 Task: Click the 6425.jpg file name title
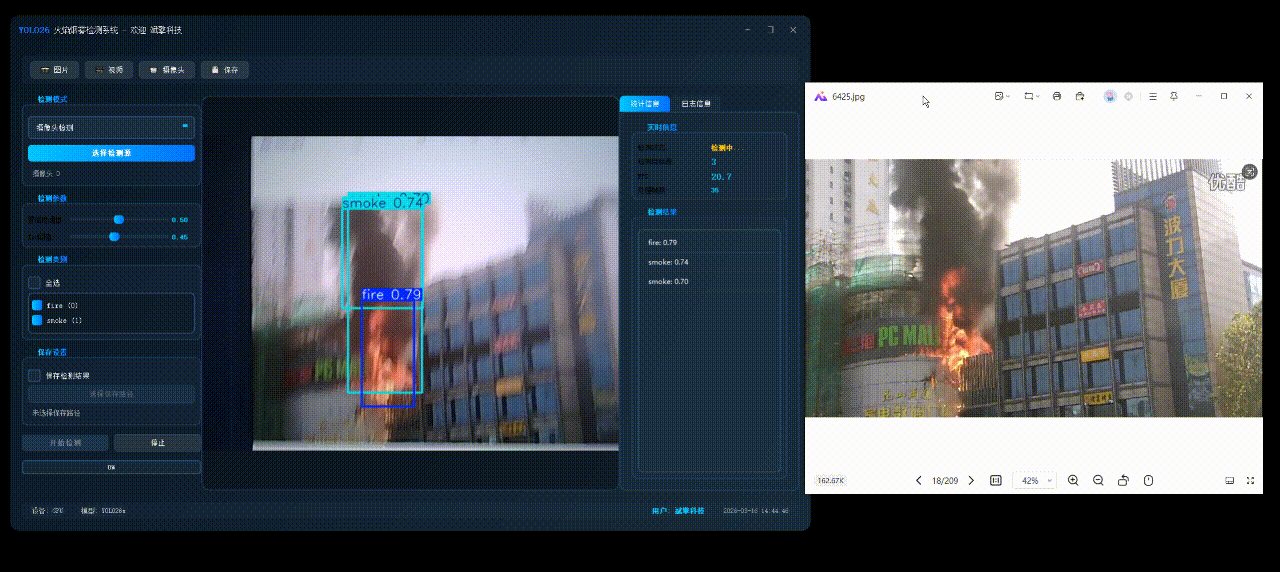pyautogui.click(x=848, y=97)
